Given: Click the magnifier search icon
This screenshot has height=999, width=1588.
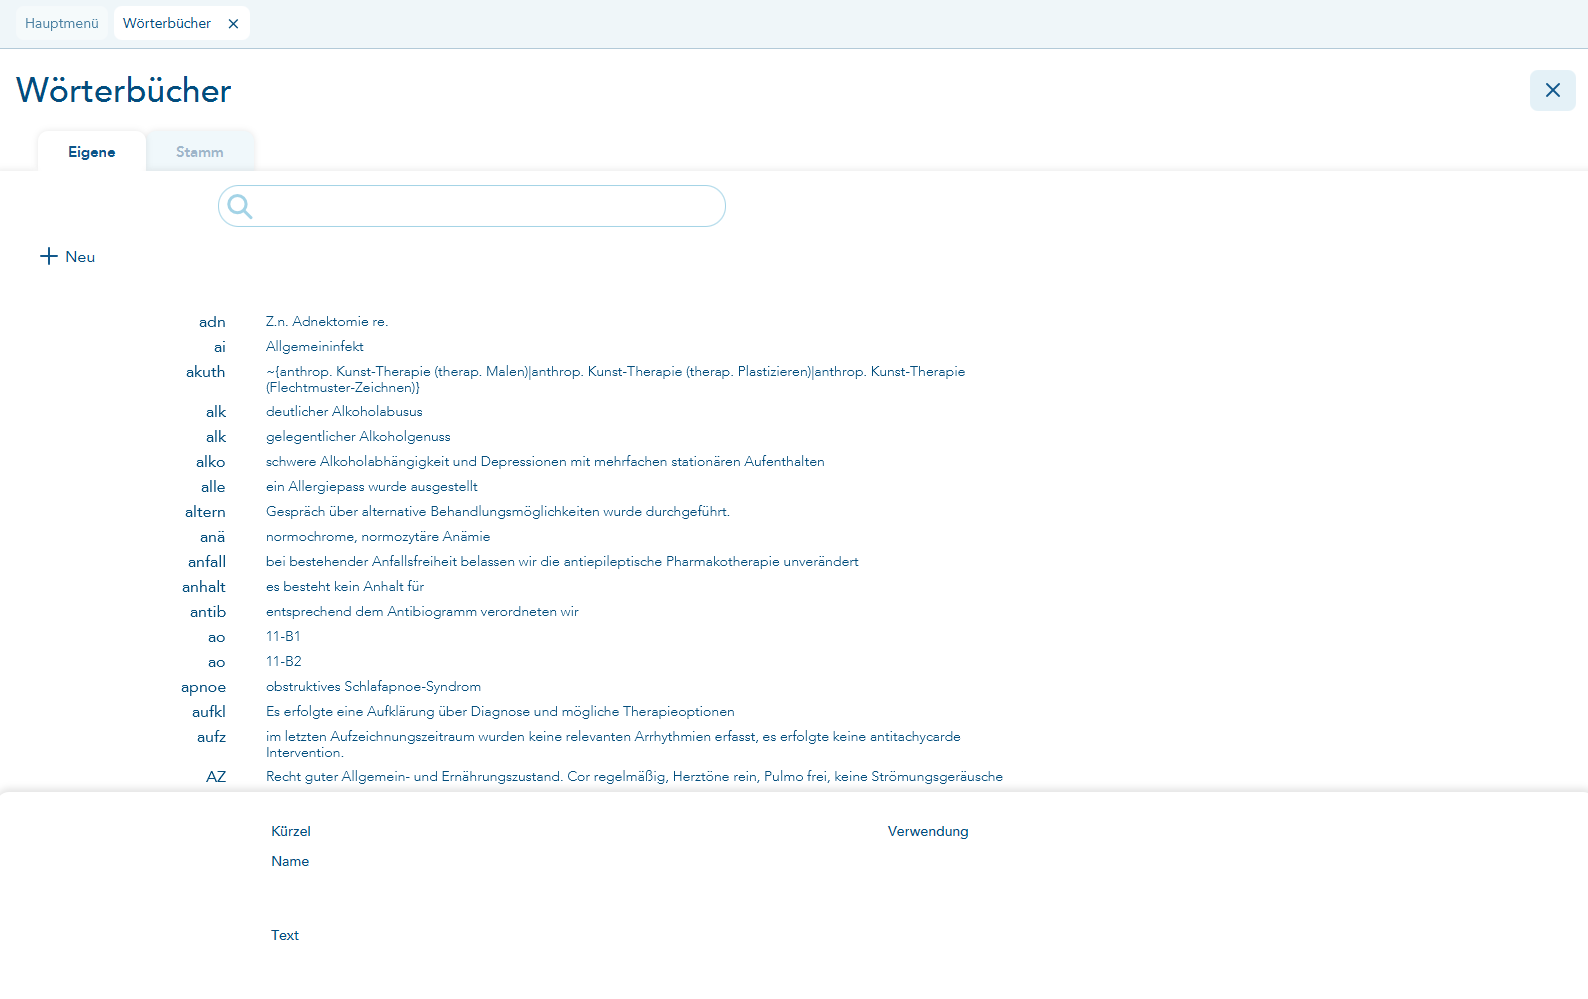Looking at the screenshot, I should click(240, 207).
